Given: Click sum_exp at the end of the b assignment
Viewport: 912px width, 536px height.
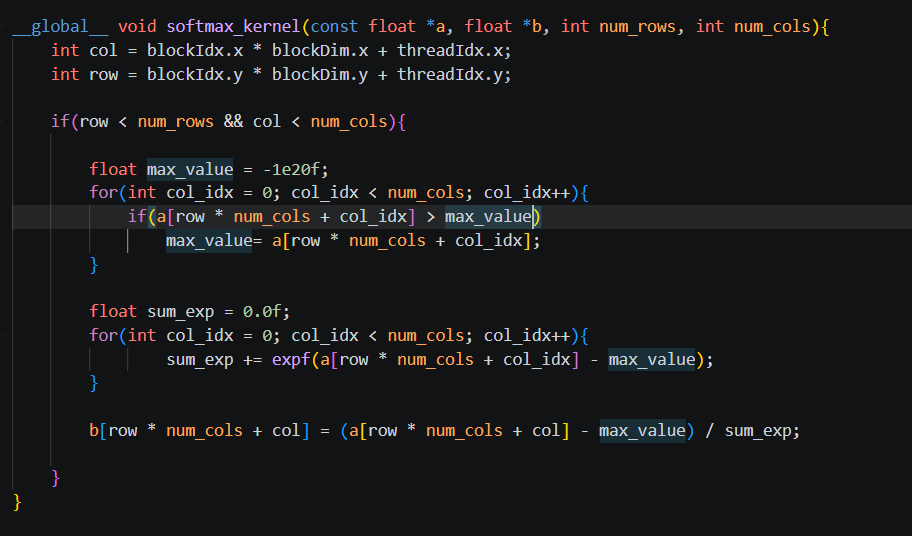Looking at the screenshot, I should (x=758, y=431).
